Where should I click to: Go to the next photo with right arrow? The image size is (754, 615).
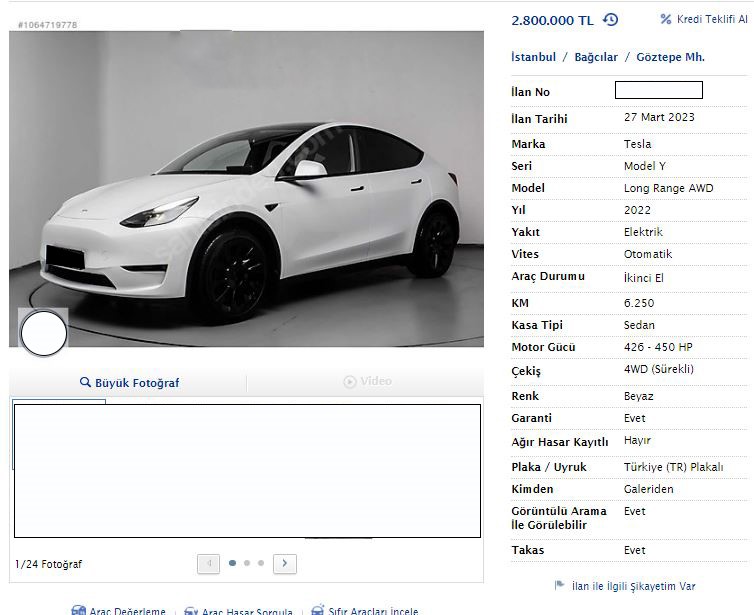pyautogui.click(x=285, y=564)
